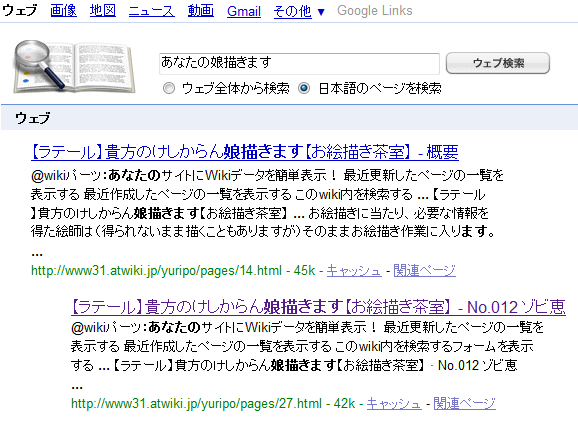Click the search query input field
The height and width of the screenshot is (424, 578).
(299, 63)
